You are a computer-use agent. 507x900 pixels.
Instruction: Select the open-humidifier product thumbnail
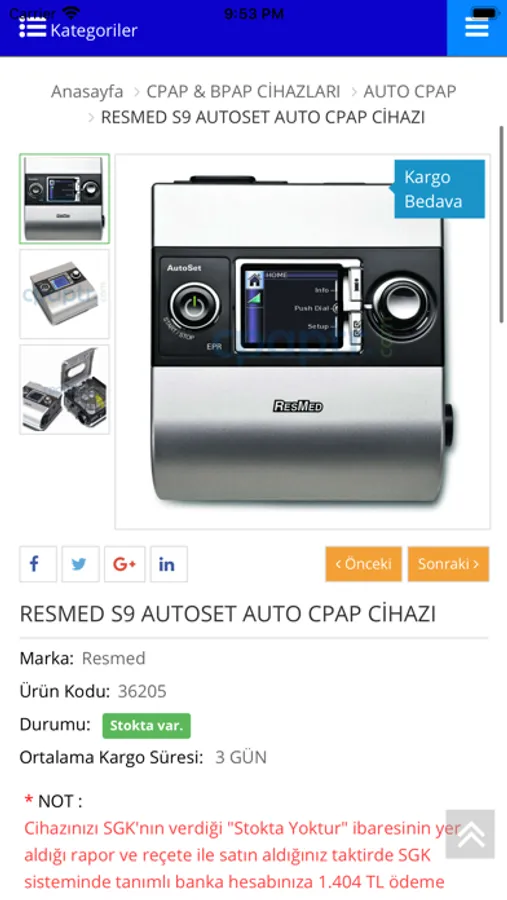(64, 389)
